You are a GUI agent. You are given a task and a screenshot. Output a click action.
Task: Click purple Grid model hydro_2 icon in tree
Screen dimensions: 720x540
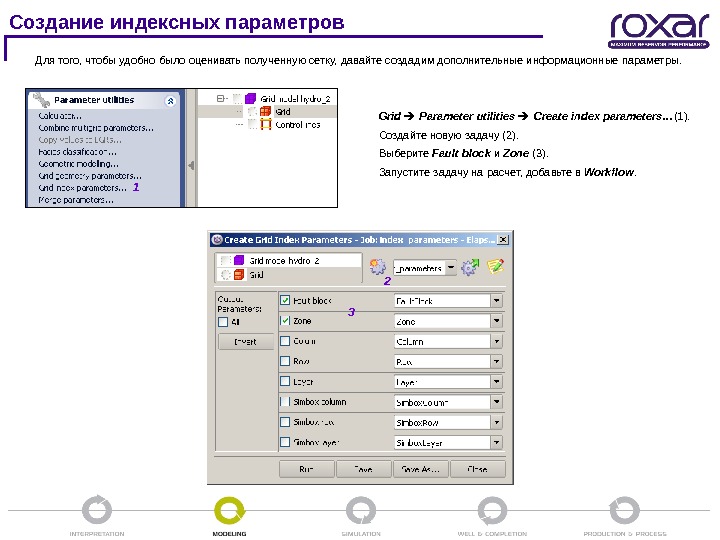pyautogui.click(x=250, y=98)
